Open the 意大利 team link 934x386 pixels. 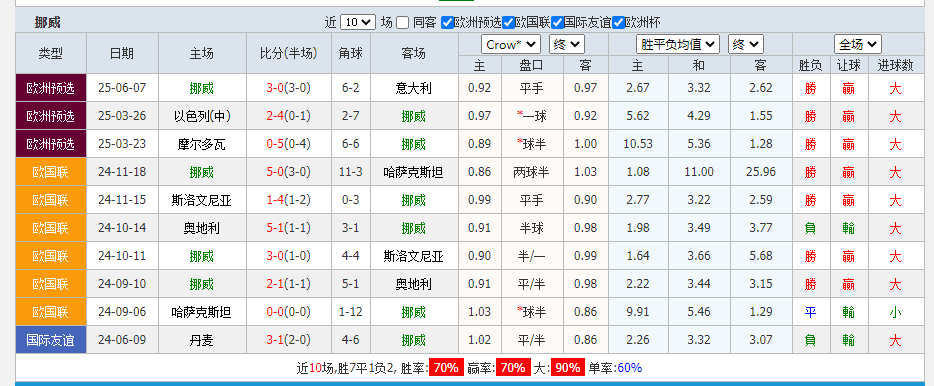pos(414,89)
